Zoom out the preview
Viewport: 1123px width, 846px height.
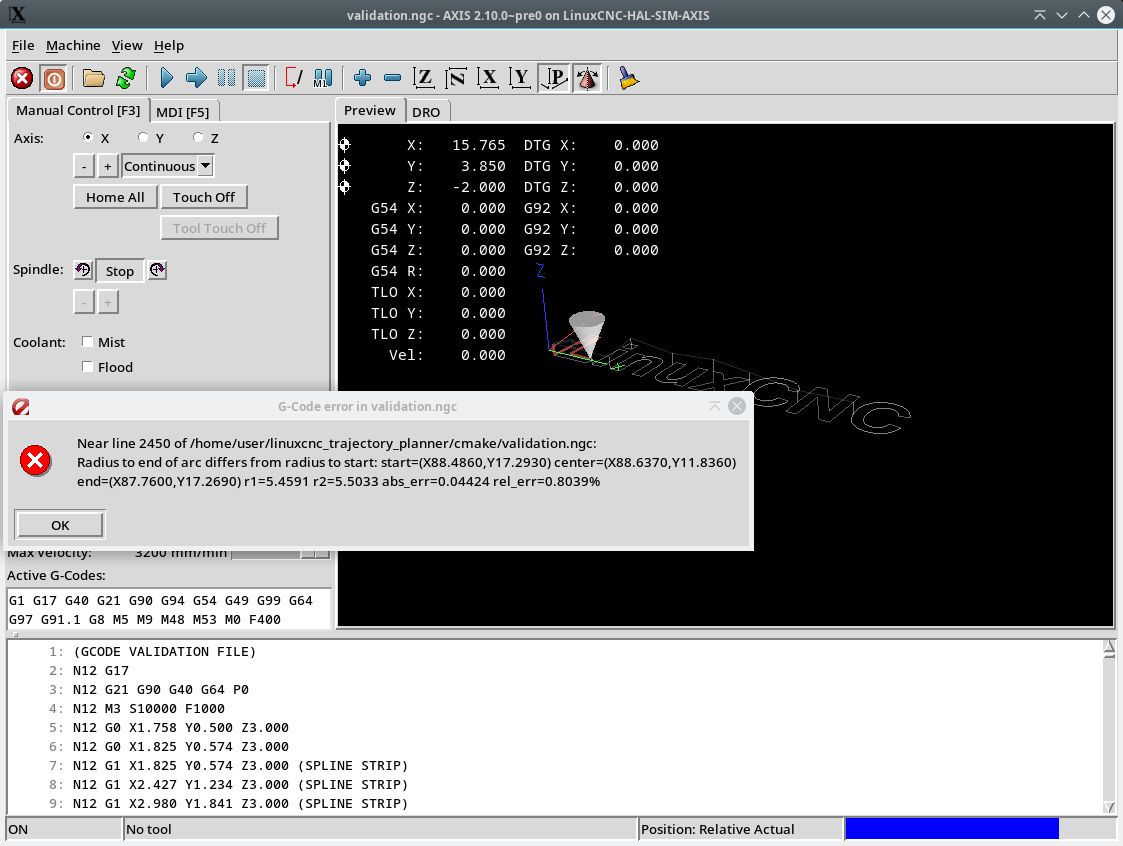(x=392, y=78)
